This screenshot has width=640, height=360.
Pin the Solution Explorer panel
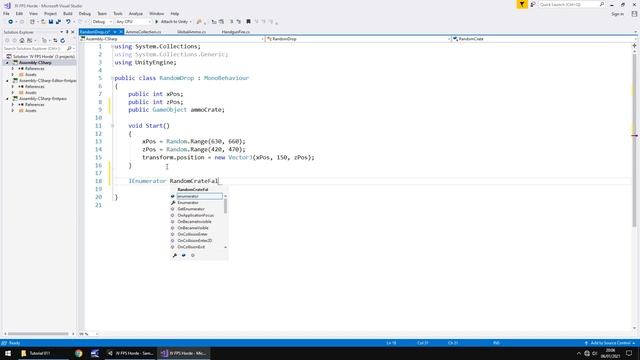[x=67, y=32]
